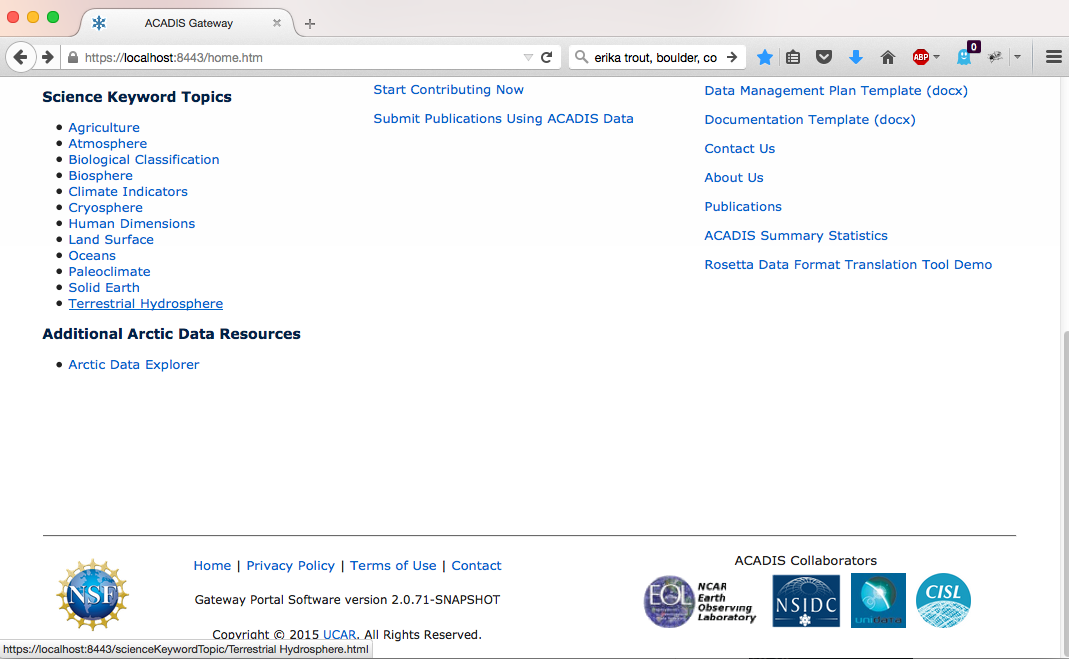The width and height of the screenshot is (1069, 659).
Task: Expand the Adblock Plus dropdown arrow
Action: (937, 58)
